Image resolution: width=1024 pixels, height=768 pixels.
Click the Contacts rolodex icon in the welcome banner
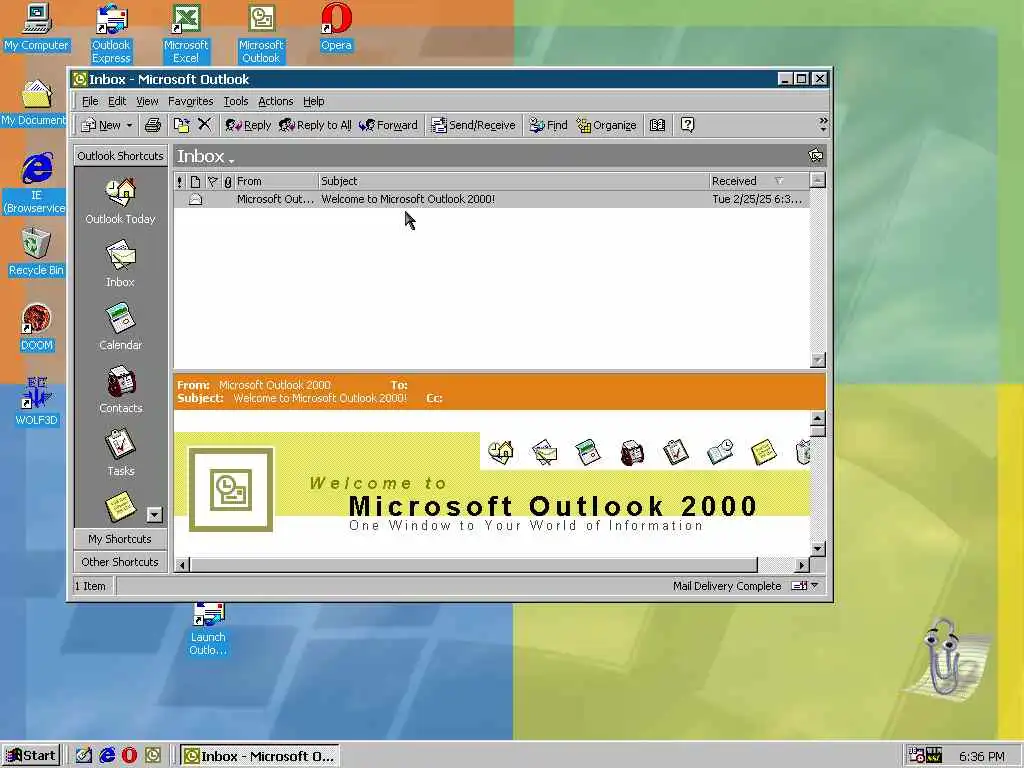pyautogui.click(x=632, y=452)
